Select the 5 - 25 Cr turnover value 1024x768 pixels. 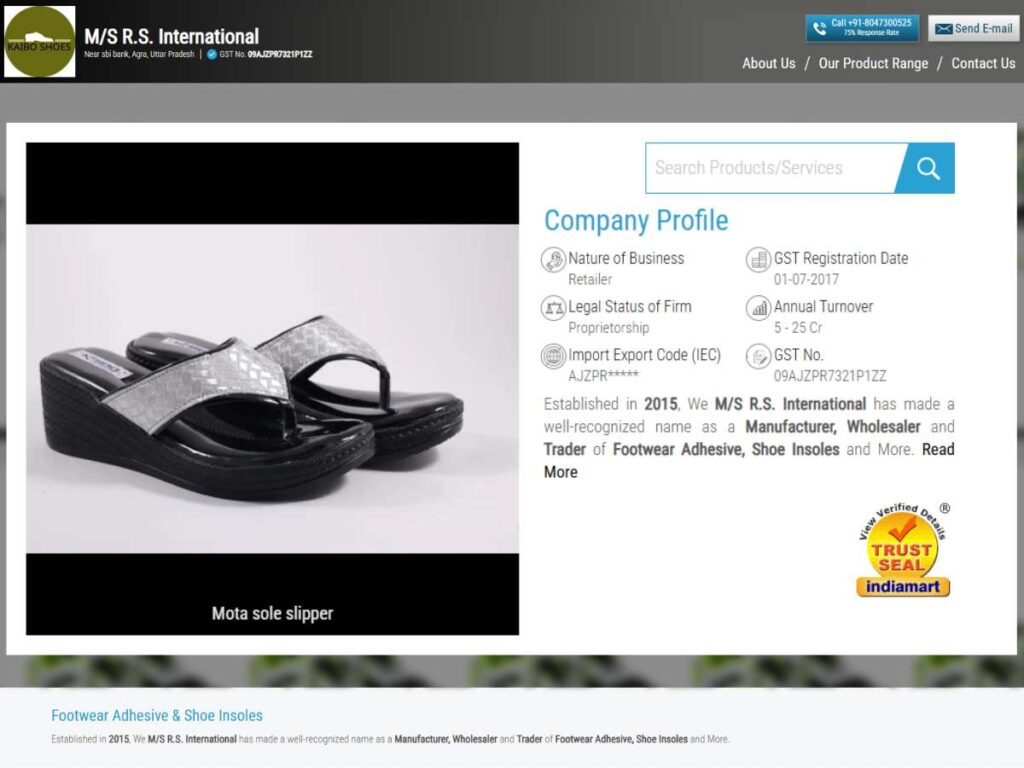pos(798,328)
